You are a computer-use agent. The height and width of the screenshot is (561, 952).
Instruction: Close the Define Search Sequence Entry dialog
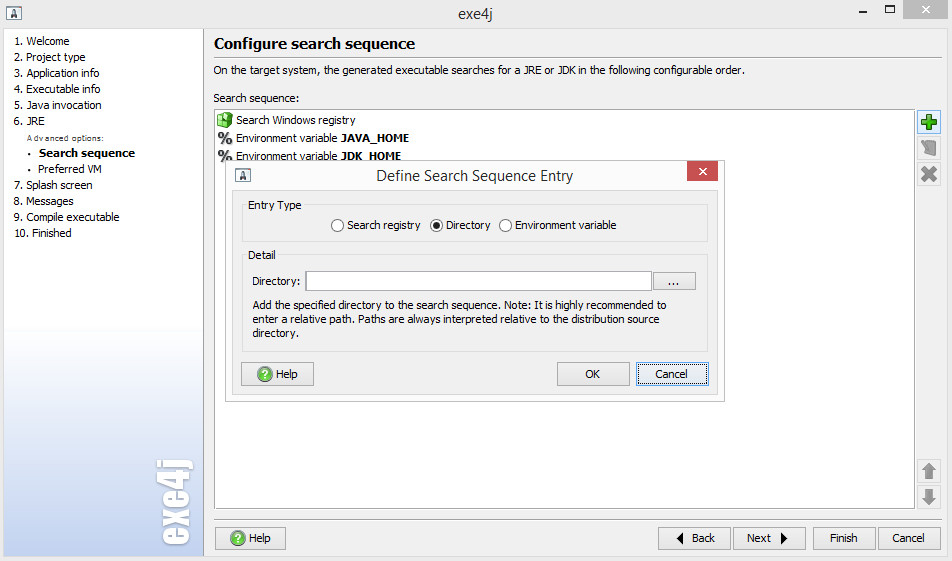[702, 171]
